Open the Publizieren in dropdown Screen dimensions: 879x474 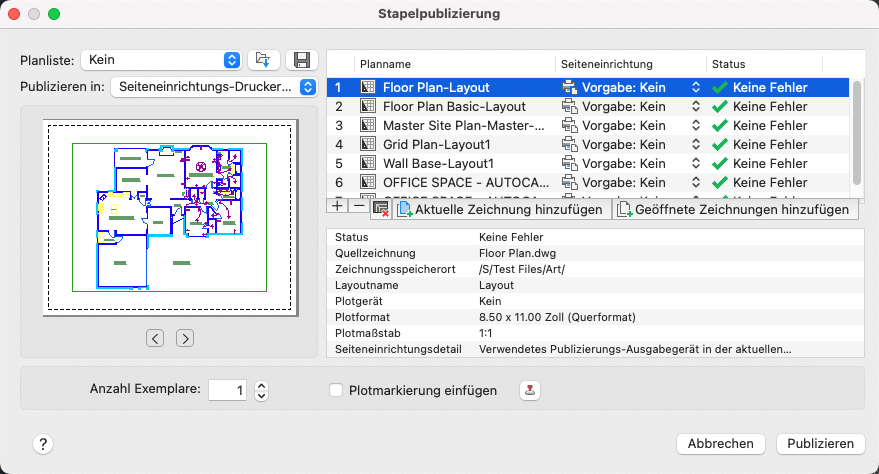(x=214, y=87)
